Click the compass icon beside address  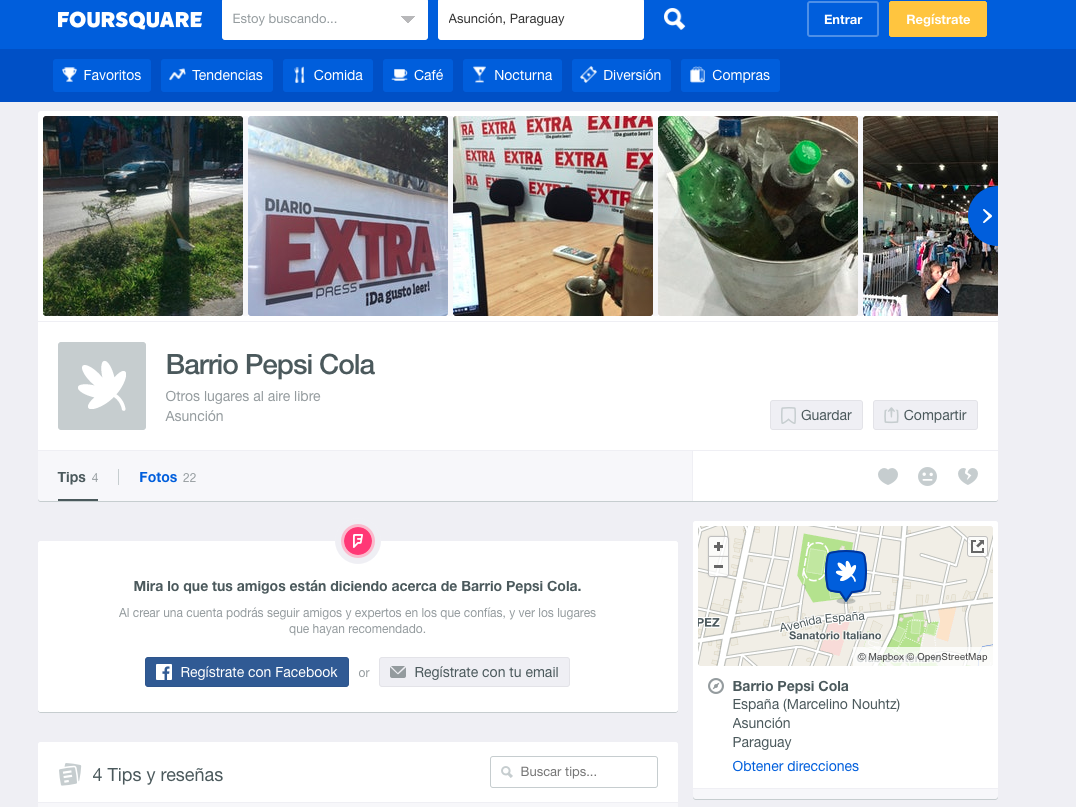(716, 686)
